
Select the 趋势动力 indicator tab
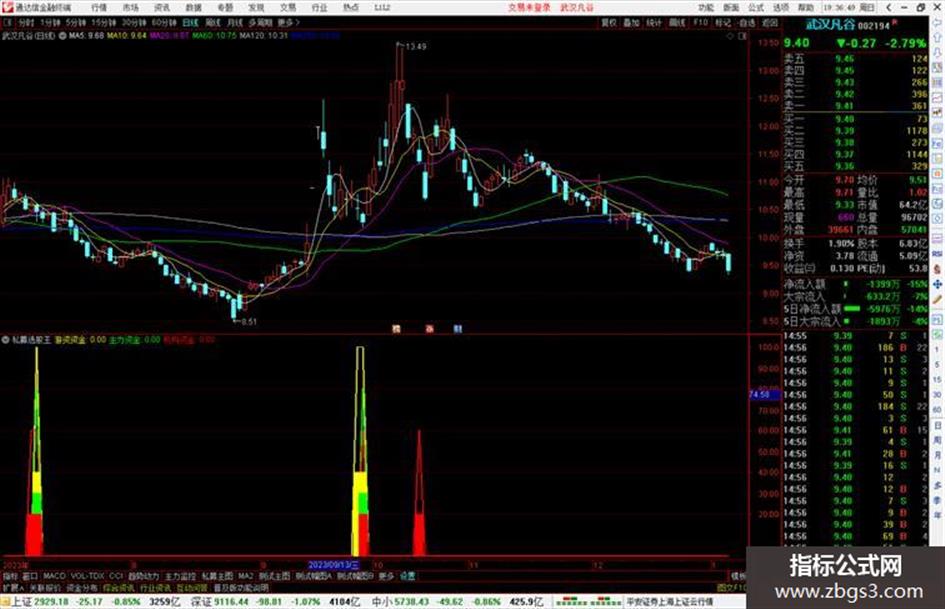(x=143, y=576)
